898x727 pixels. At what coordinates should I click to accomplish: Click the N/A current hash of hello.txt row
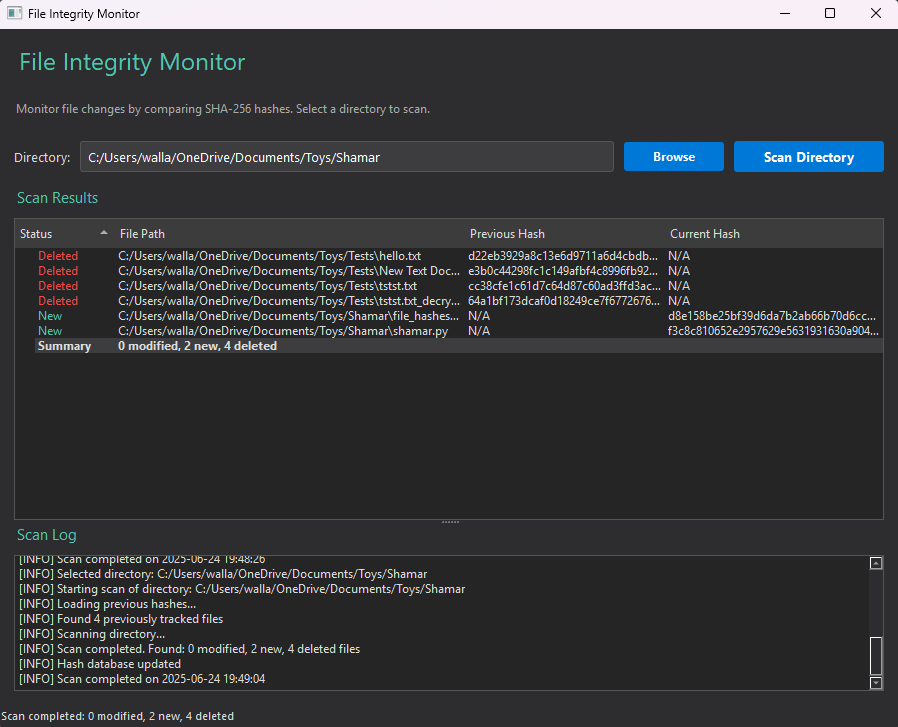[679, 256]
